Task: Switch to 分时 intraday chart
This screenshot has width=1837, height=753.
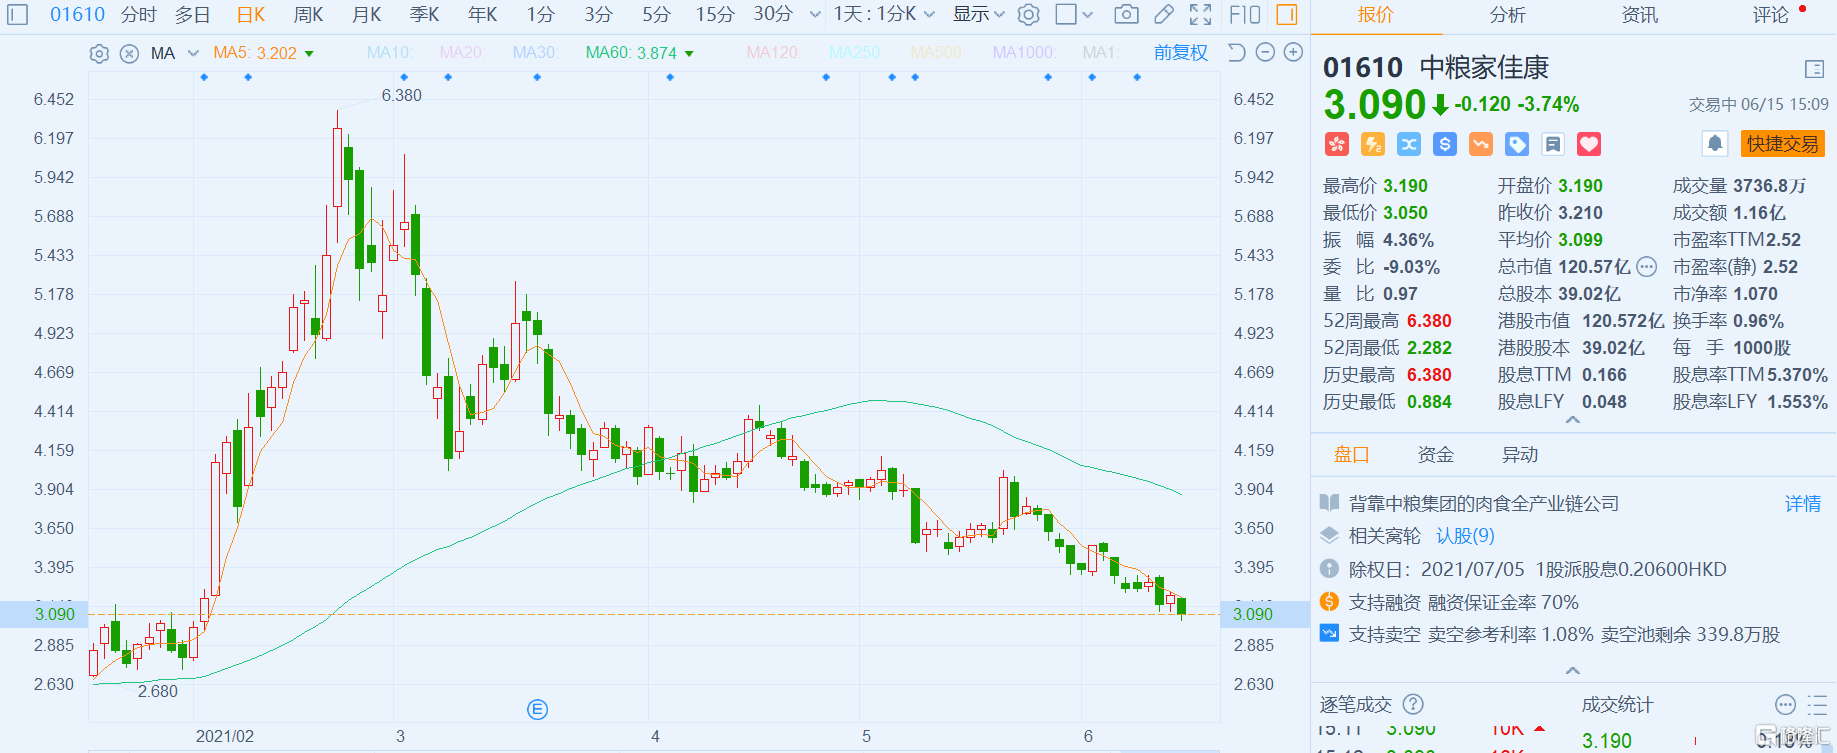Action: pyautogui.click(x=139, y=14)
